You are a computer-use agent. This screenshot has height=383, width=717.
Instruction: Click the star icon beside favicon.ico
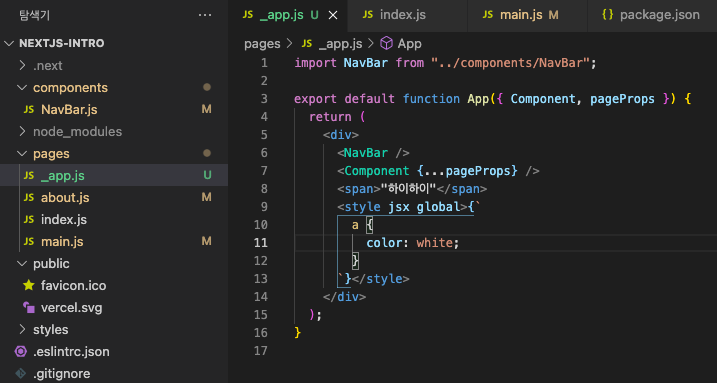point(29,285)
